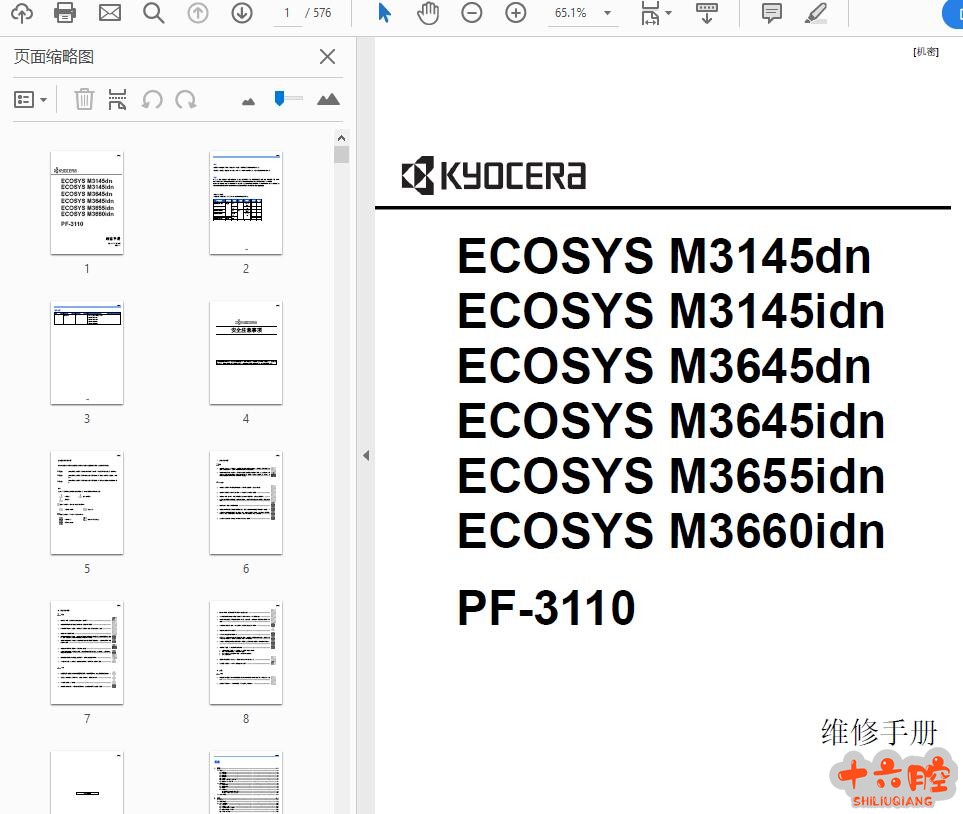Rotate page clockwise in thumbnails toolbar
Image resolution: width=963 pixels, height=814 pixels.
coord(186,99)
